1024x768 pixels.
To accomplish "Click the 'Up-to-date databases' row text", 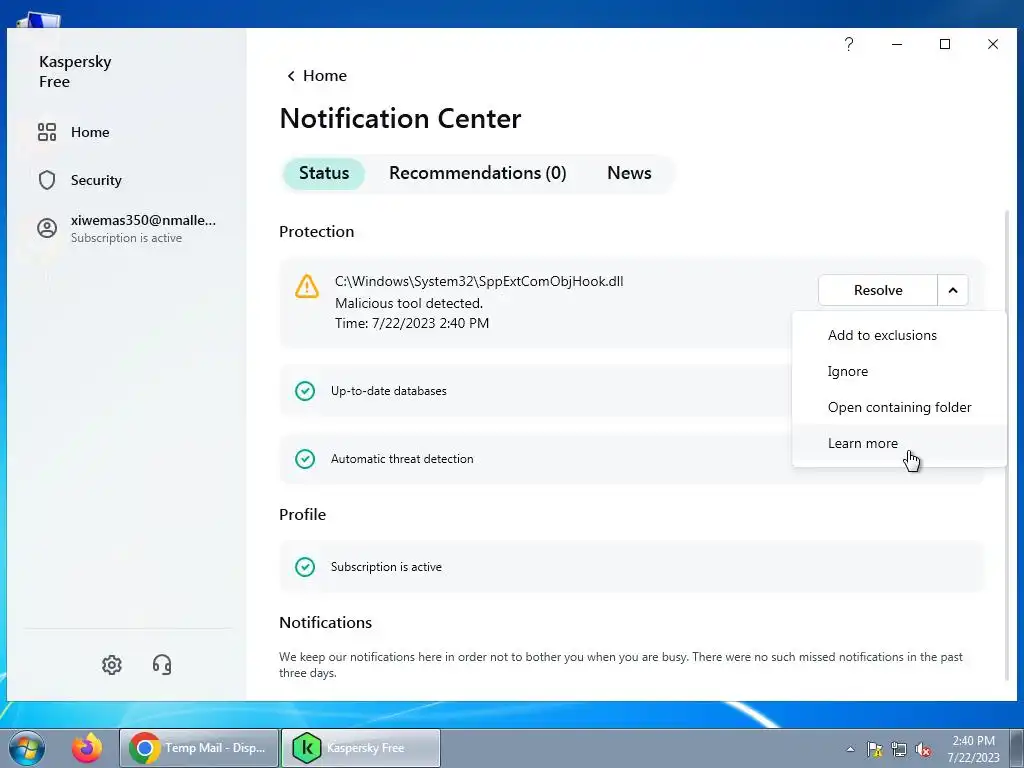I will pos(389,391).
